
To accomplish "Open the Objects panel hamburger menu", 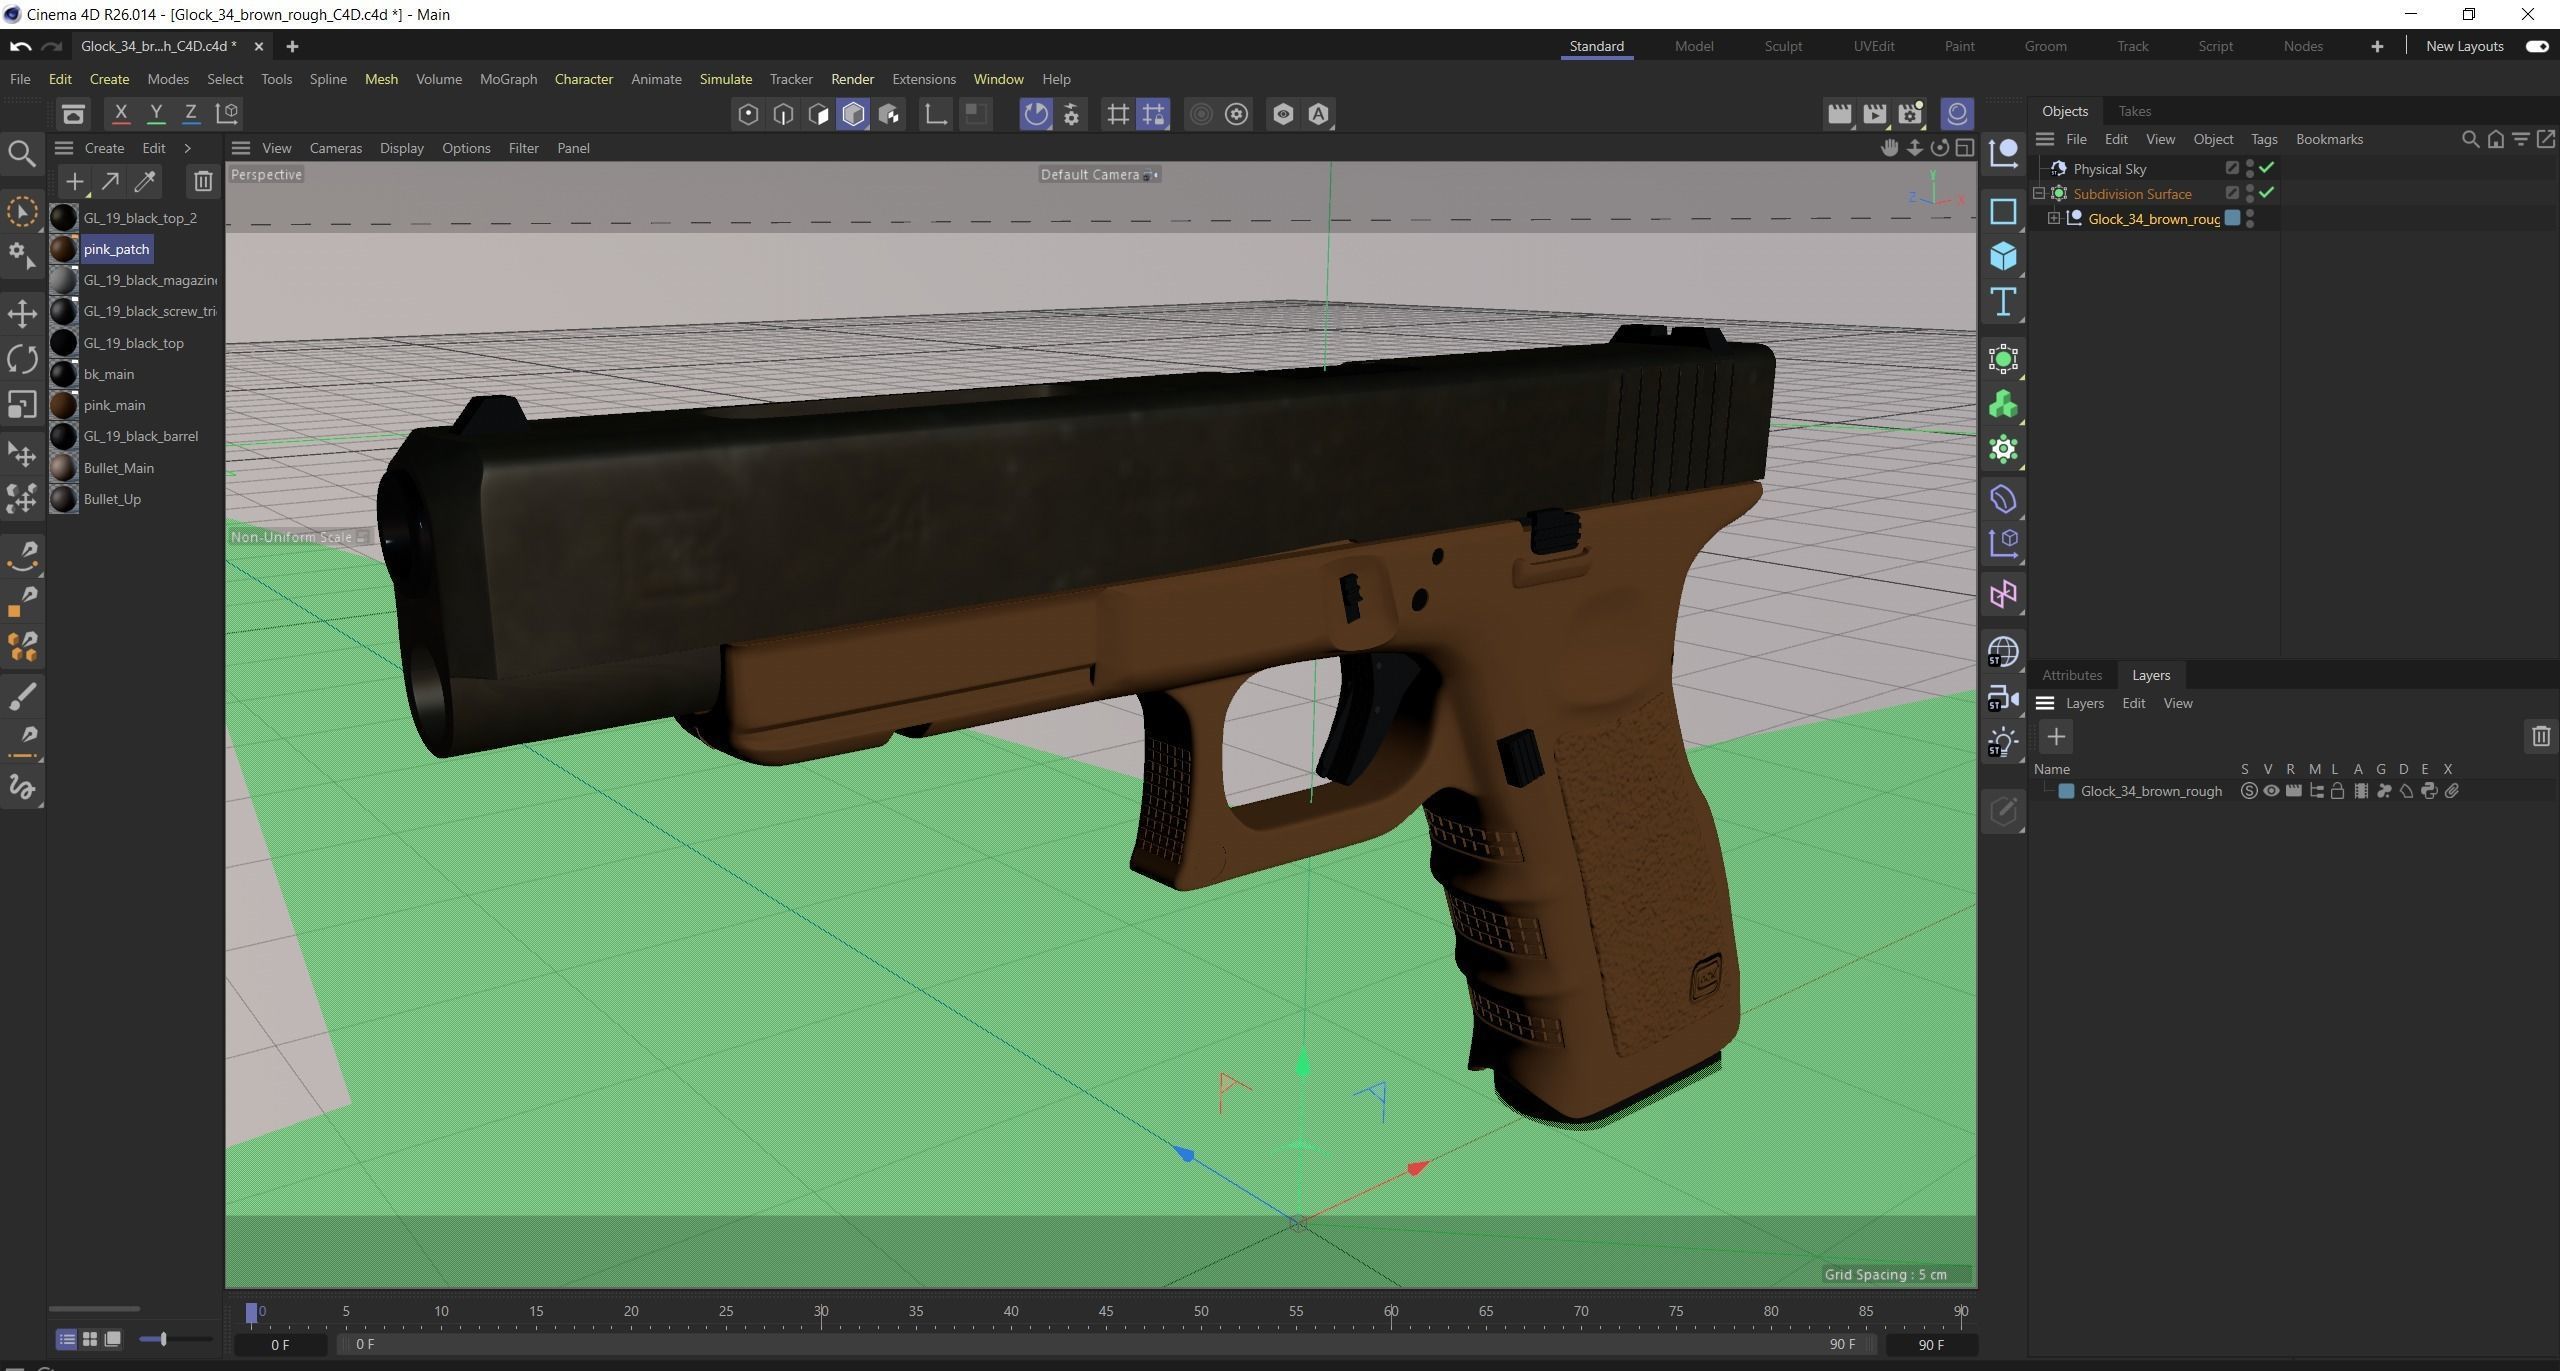I will [2045, 140].
